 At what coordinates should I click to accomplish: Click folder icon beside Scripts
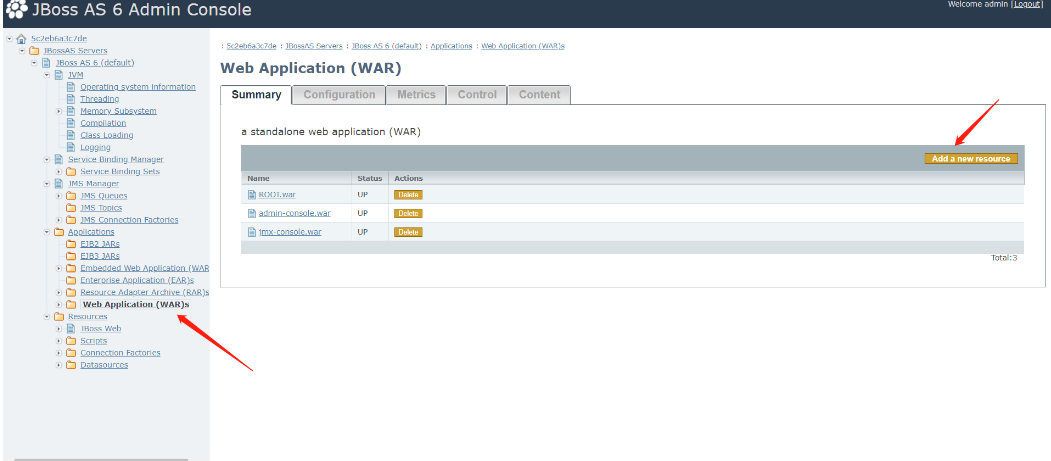click(x=70, y=340)
